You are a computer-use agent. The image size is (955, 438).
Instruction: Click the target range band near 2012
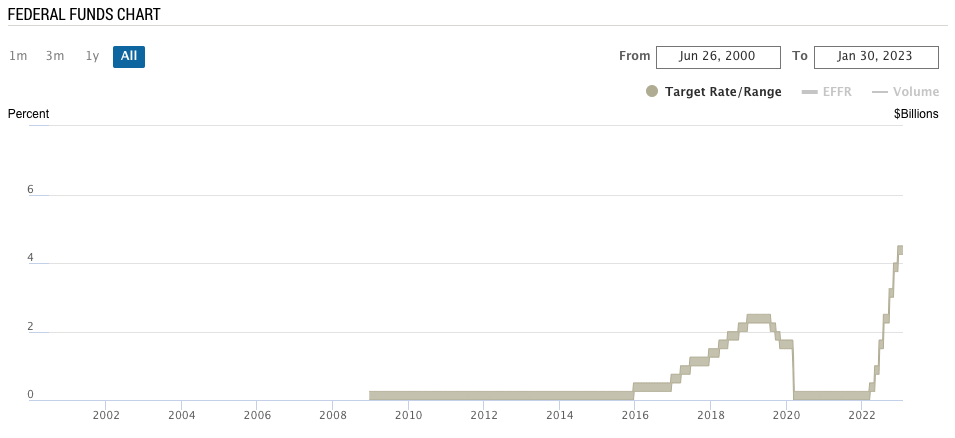(484, 395)
